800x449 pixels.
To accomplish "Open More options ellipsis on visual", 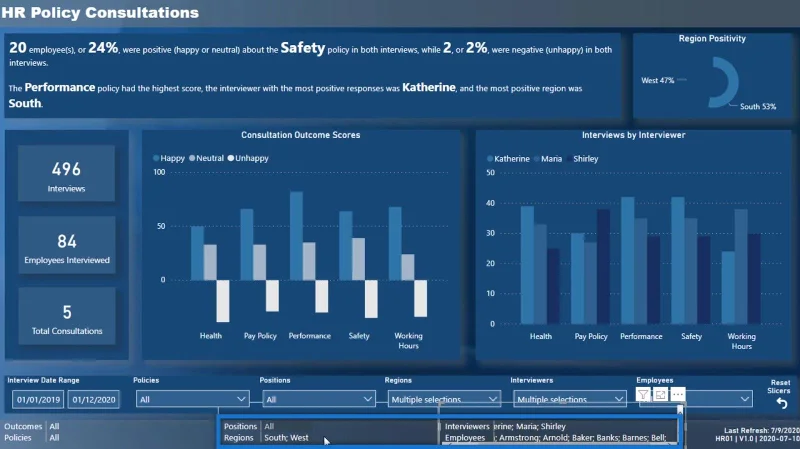I will pyautogui.click(x=678, y=394).
